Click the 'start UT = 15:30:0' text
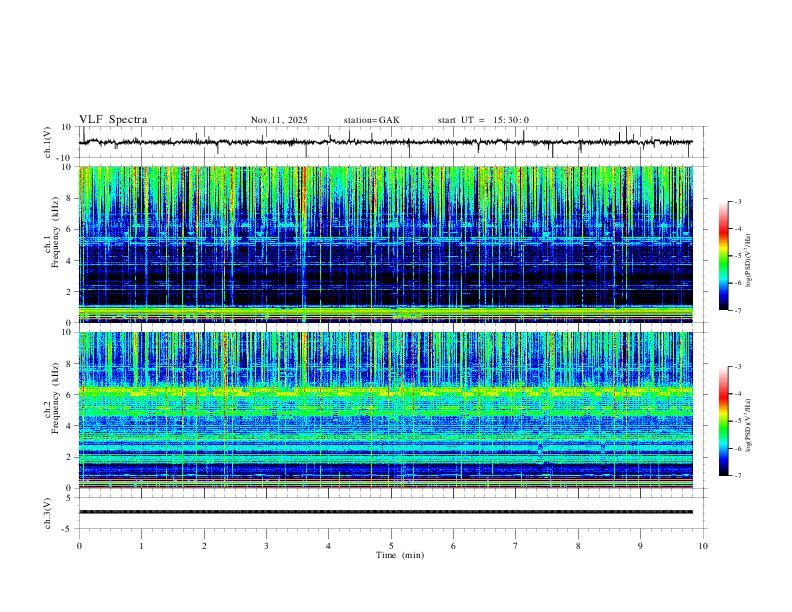The height and width of the screenshot is (612, 792). (483, 120)
